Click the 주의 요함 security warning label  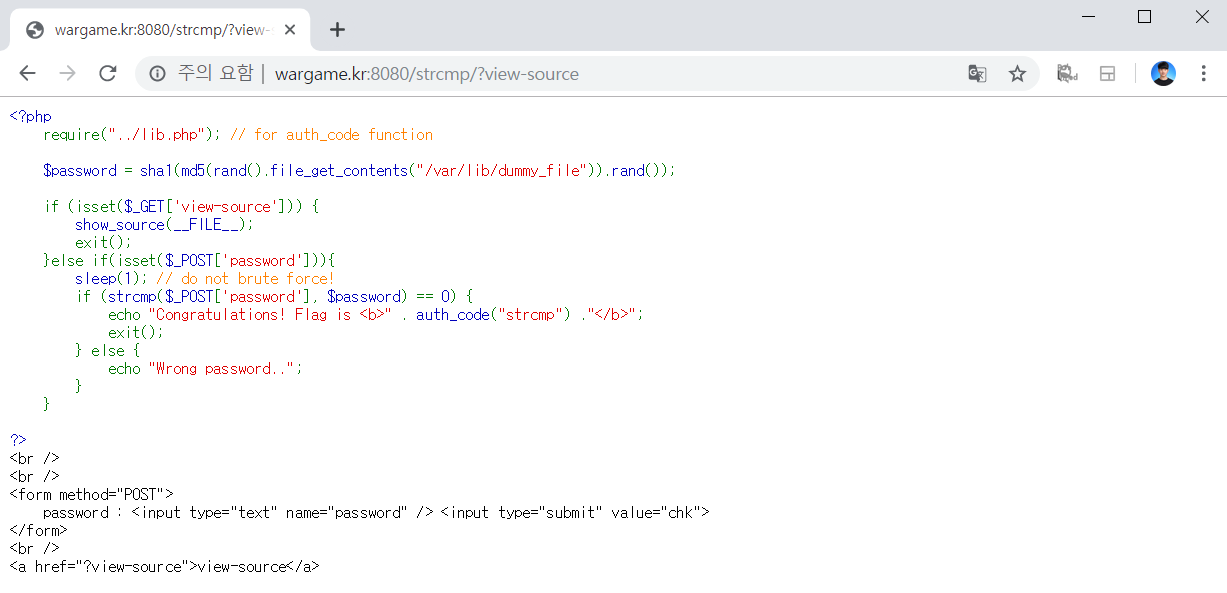click(x=216, y=73)
